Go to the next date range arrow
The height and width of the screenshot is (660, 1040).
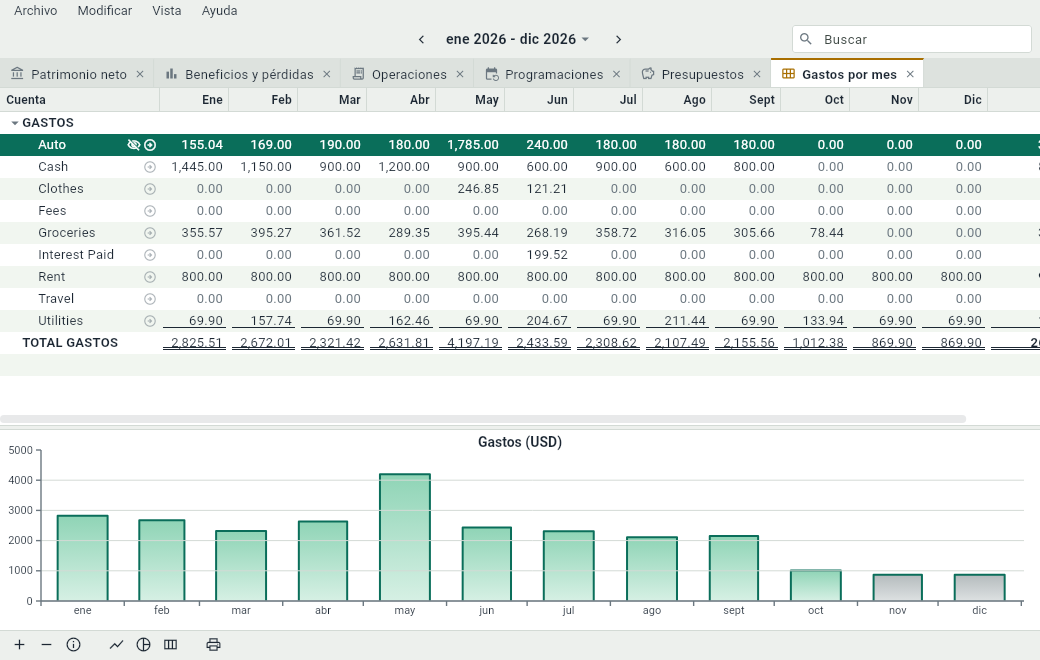[x=618, y=39]
